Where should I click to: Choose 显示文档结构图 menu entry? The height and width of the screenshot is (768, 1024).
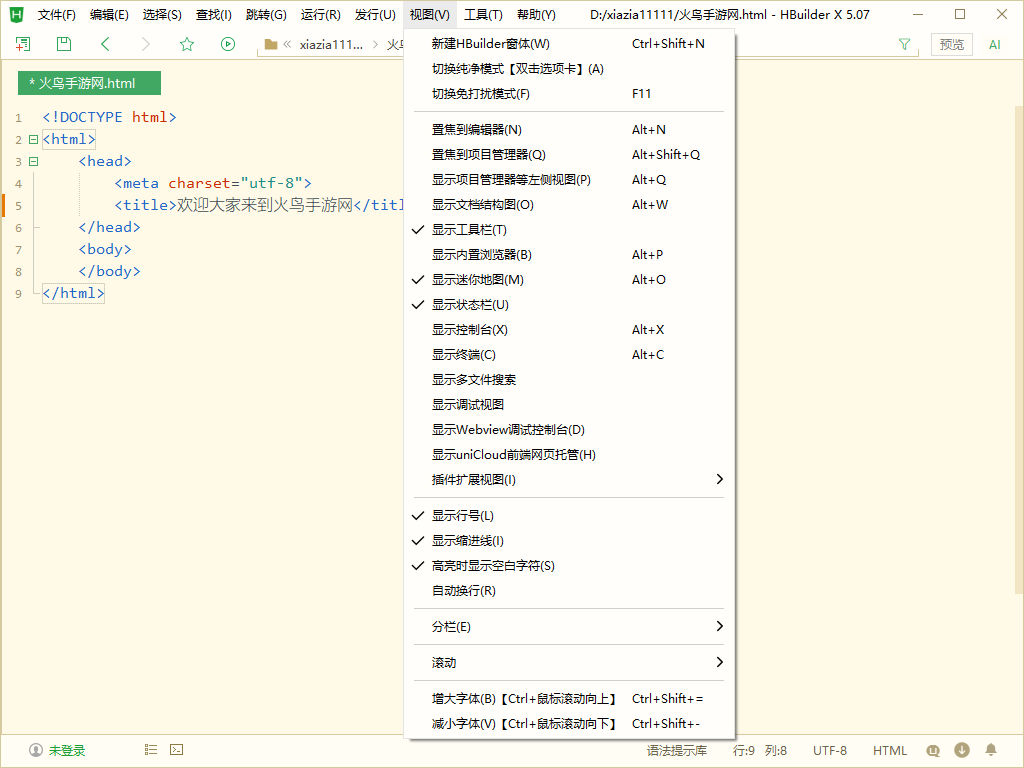coord(568,204)
